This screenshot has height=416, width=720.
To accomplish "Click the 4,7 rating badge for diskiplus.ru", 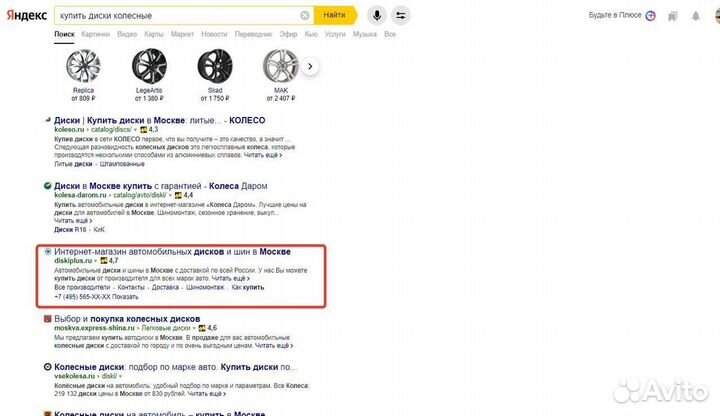I will (109, 261).
